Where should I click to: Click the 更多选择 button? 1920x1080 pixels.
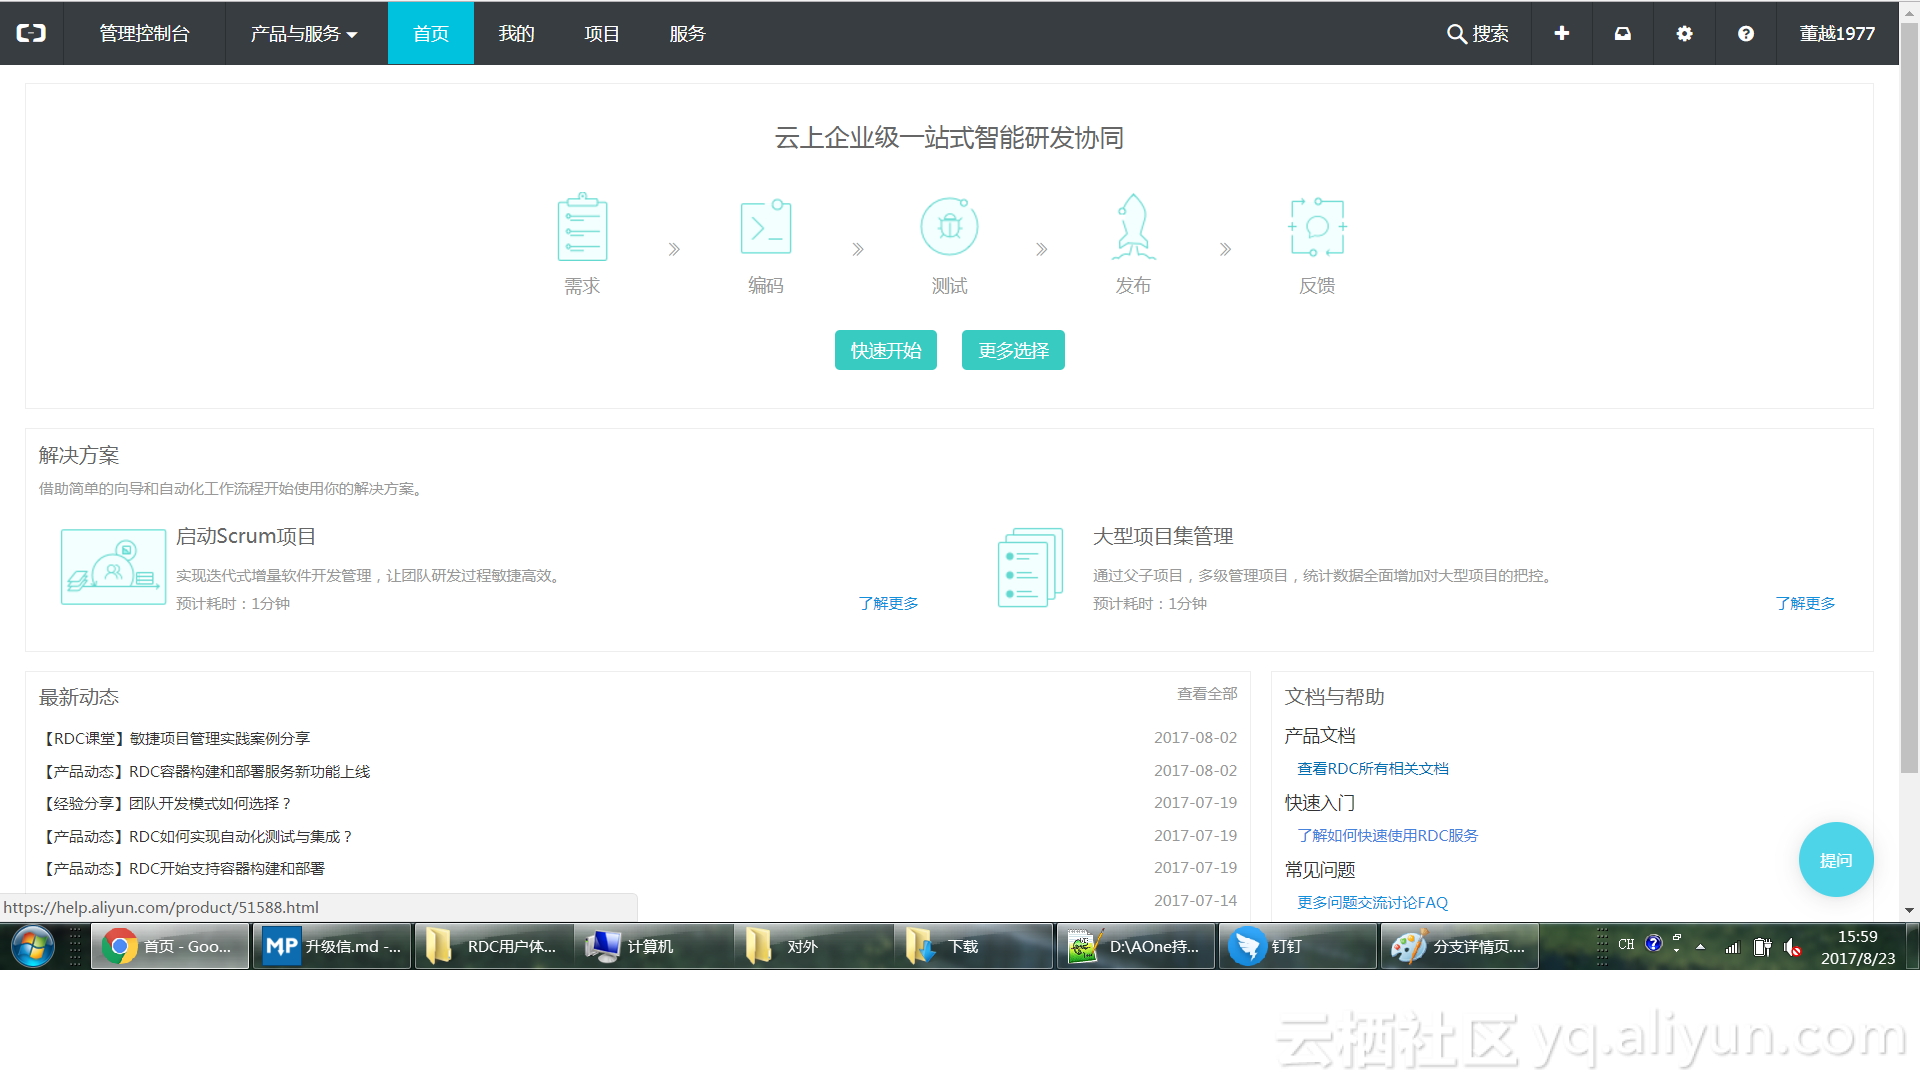tap(1013, 350)
